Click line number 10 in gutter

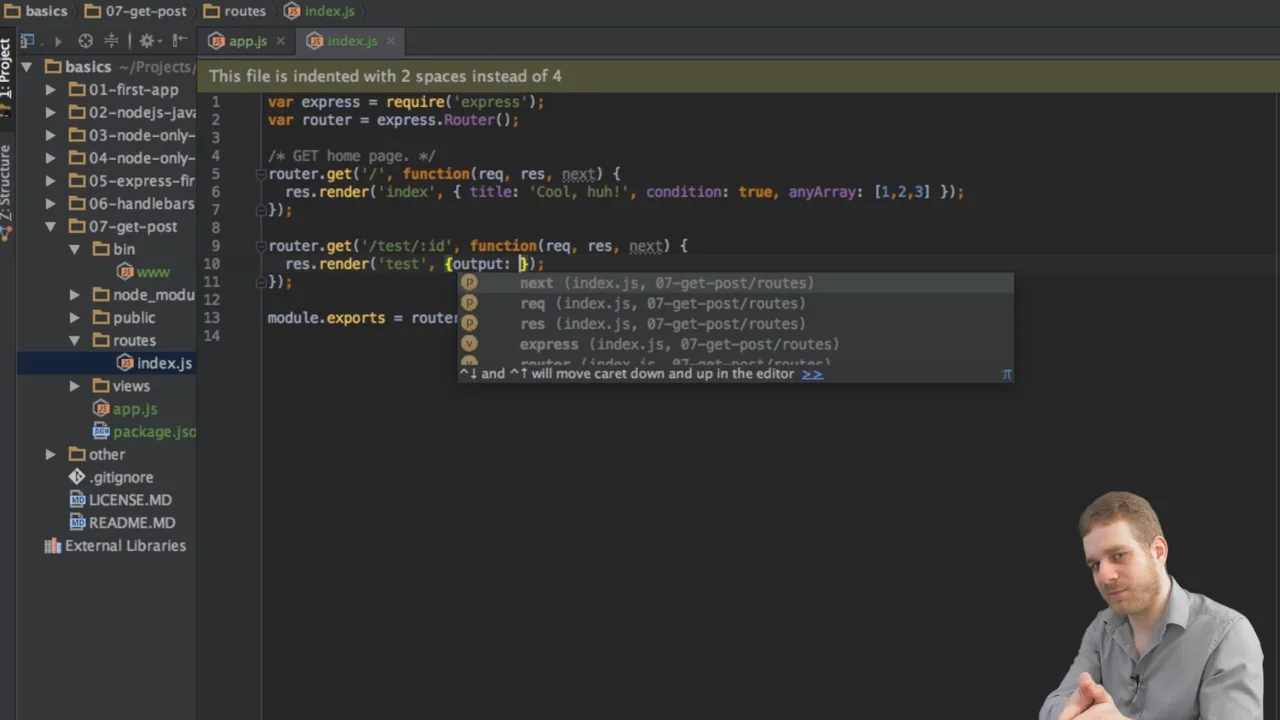click(x=211, y=264)
